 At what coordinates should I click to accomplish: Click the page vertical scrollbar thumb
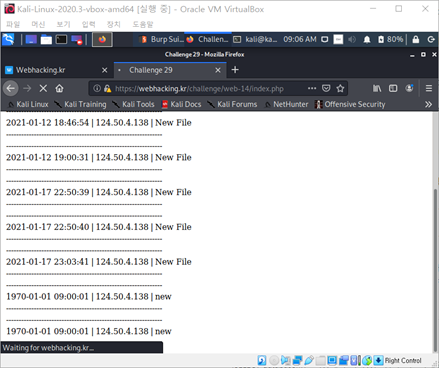coord(435,270)
